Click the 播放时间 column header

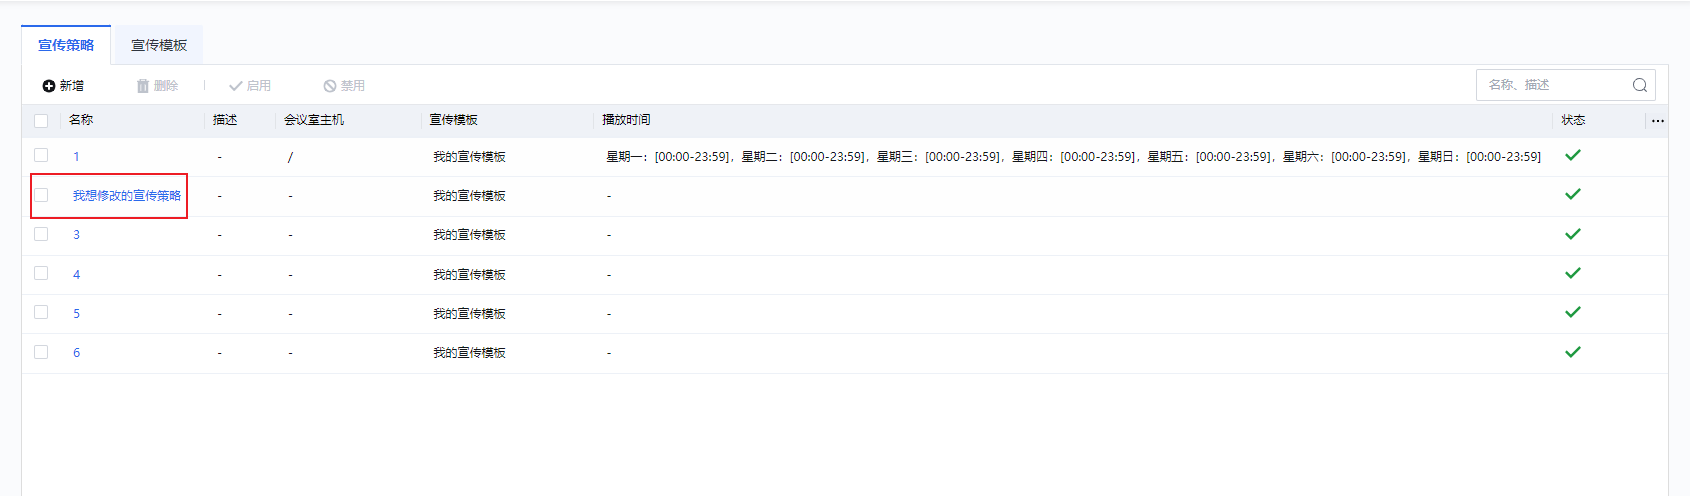click(x=626, y=120)
